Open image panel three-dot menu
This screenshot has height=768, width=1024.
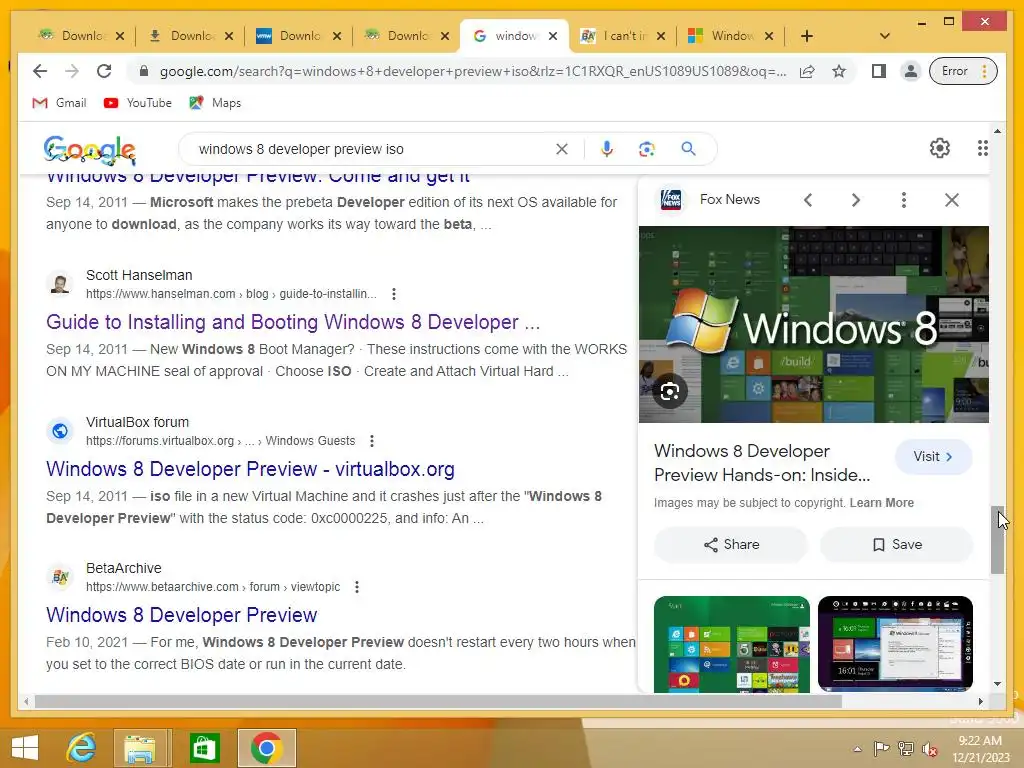tap(904, 200)
